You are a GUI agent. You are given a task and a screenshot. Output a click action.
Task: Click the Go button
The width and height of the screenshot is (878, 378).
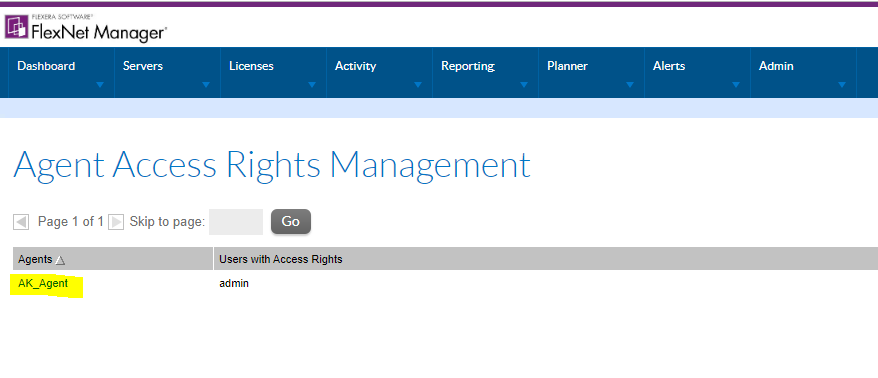click(291, 222)
